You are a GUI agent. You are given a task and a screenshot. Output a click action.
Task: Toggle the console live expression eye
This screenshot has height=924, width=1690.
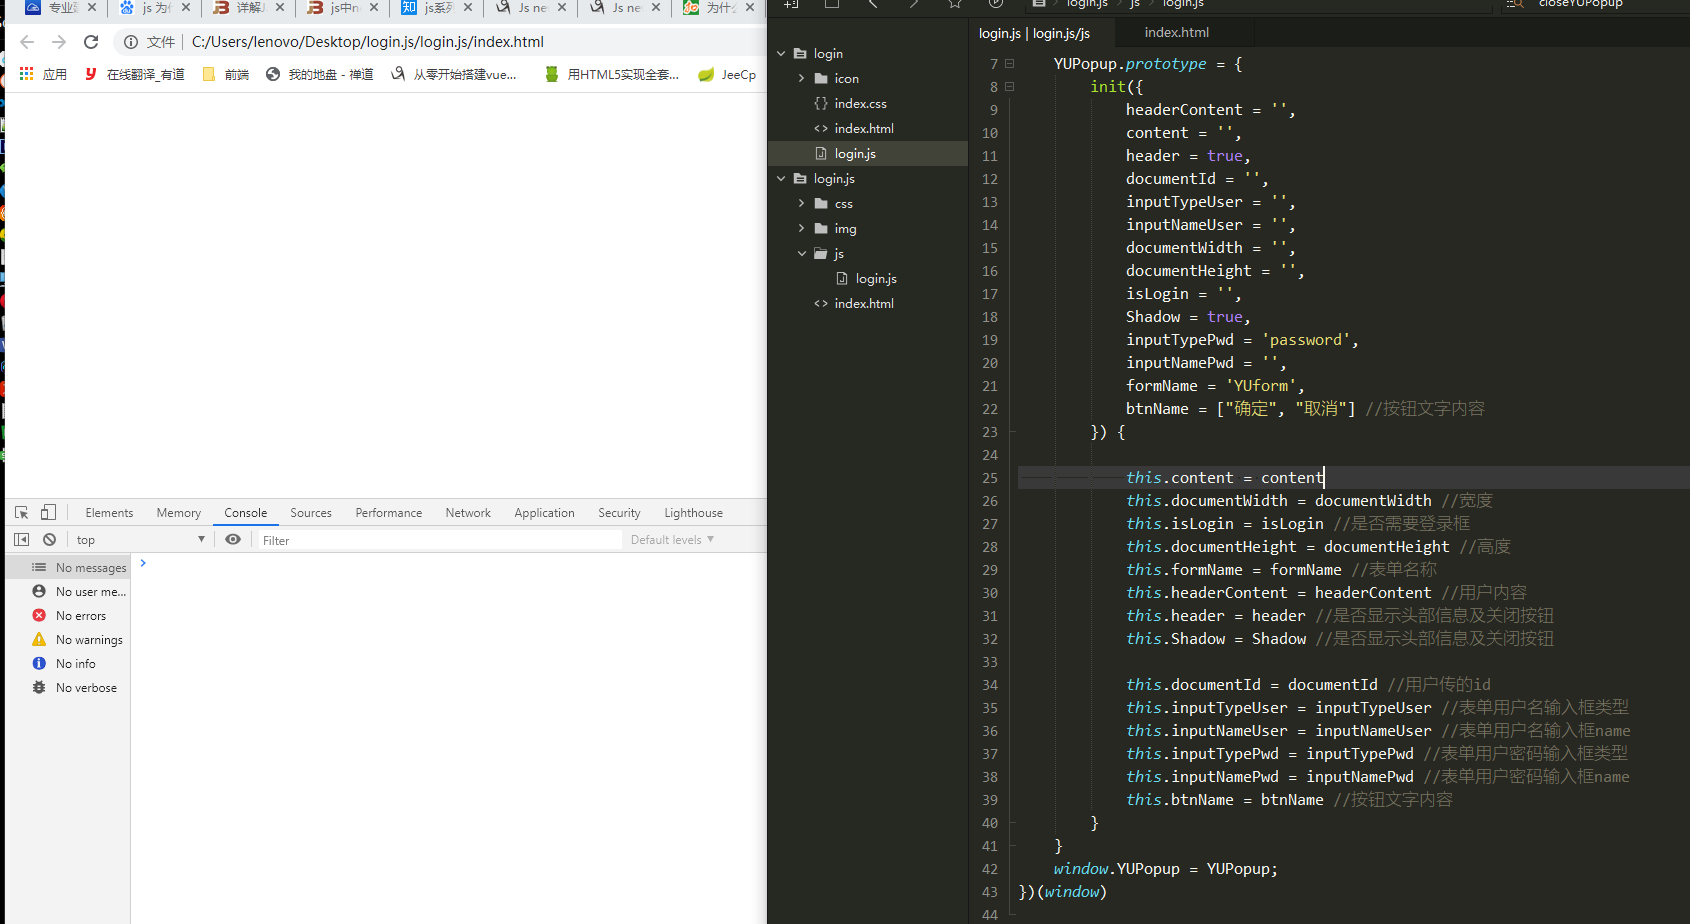[233, 539]
